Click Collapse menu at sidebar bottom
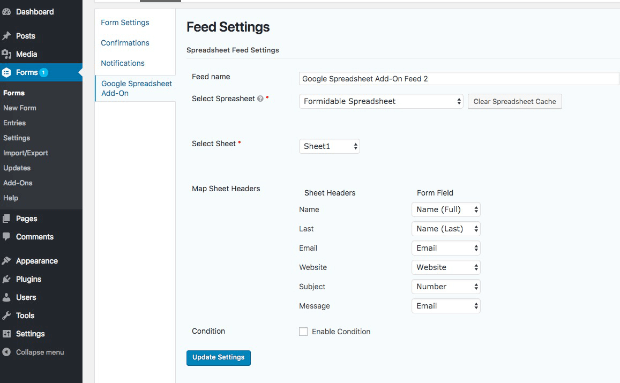 (40, 352)
